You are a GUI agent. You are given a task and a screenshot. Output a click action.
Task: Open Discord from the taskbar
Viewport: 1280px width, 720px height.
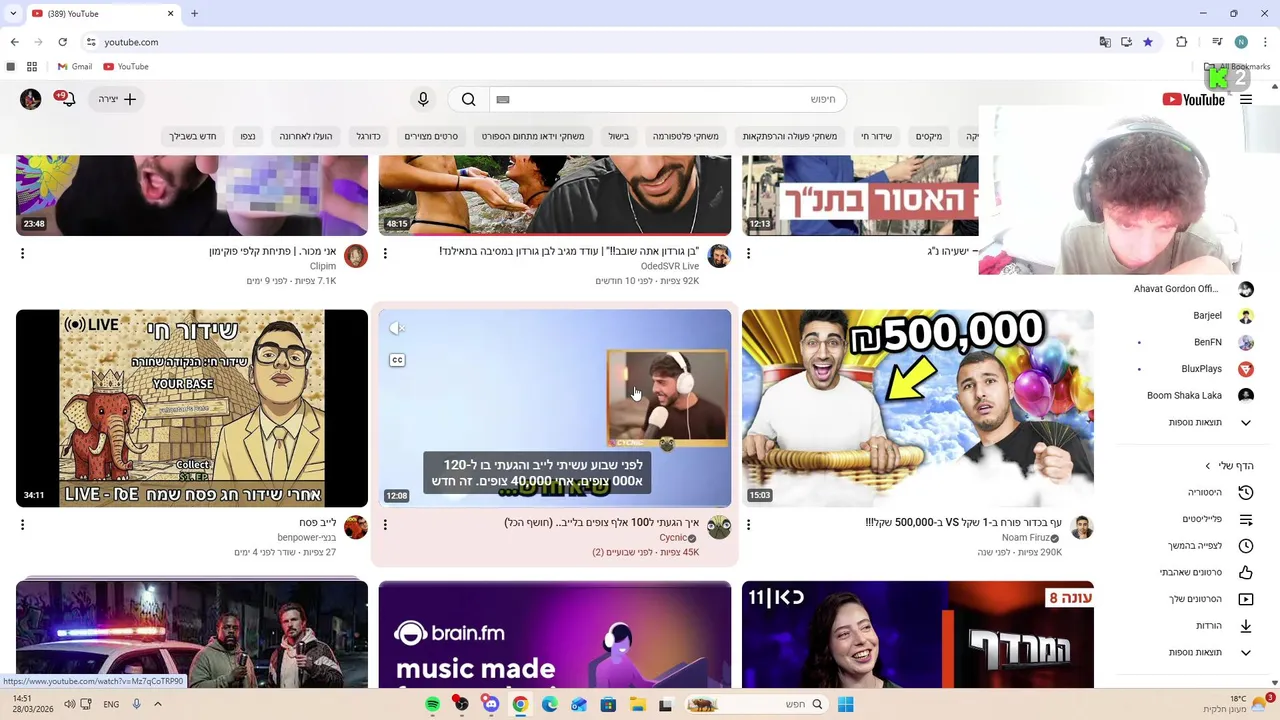coord(491,704)
